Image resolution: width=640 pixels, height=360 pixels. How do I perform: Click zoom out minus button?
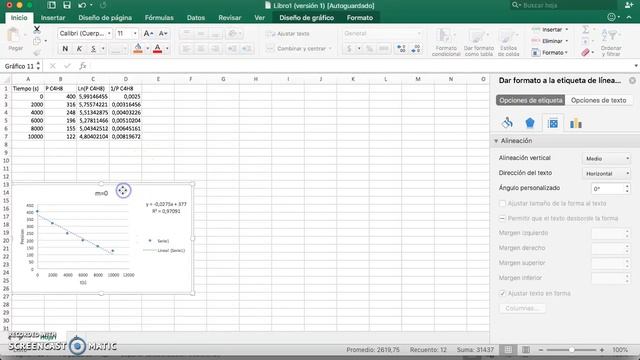[541, 350]
